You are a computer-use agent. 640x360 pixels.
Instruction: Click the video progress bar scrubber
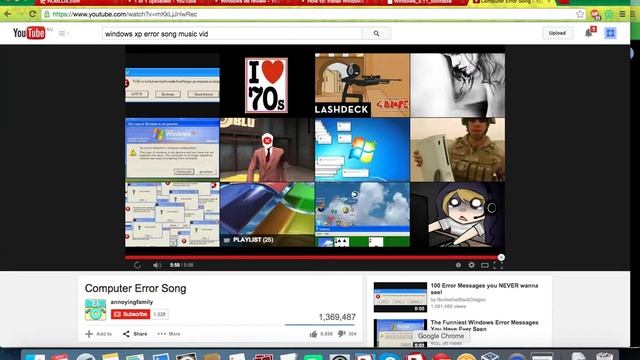coord(501,257)
